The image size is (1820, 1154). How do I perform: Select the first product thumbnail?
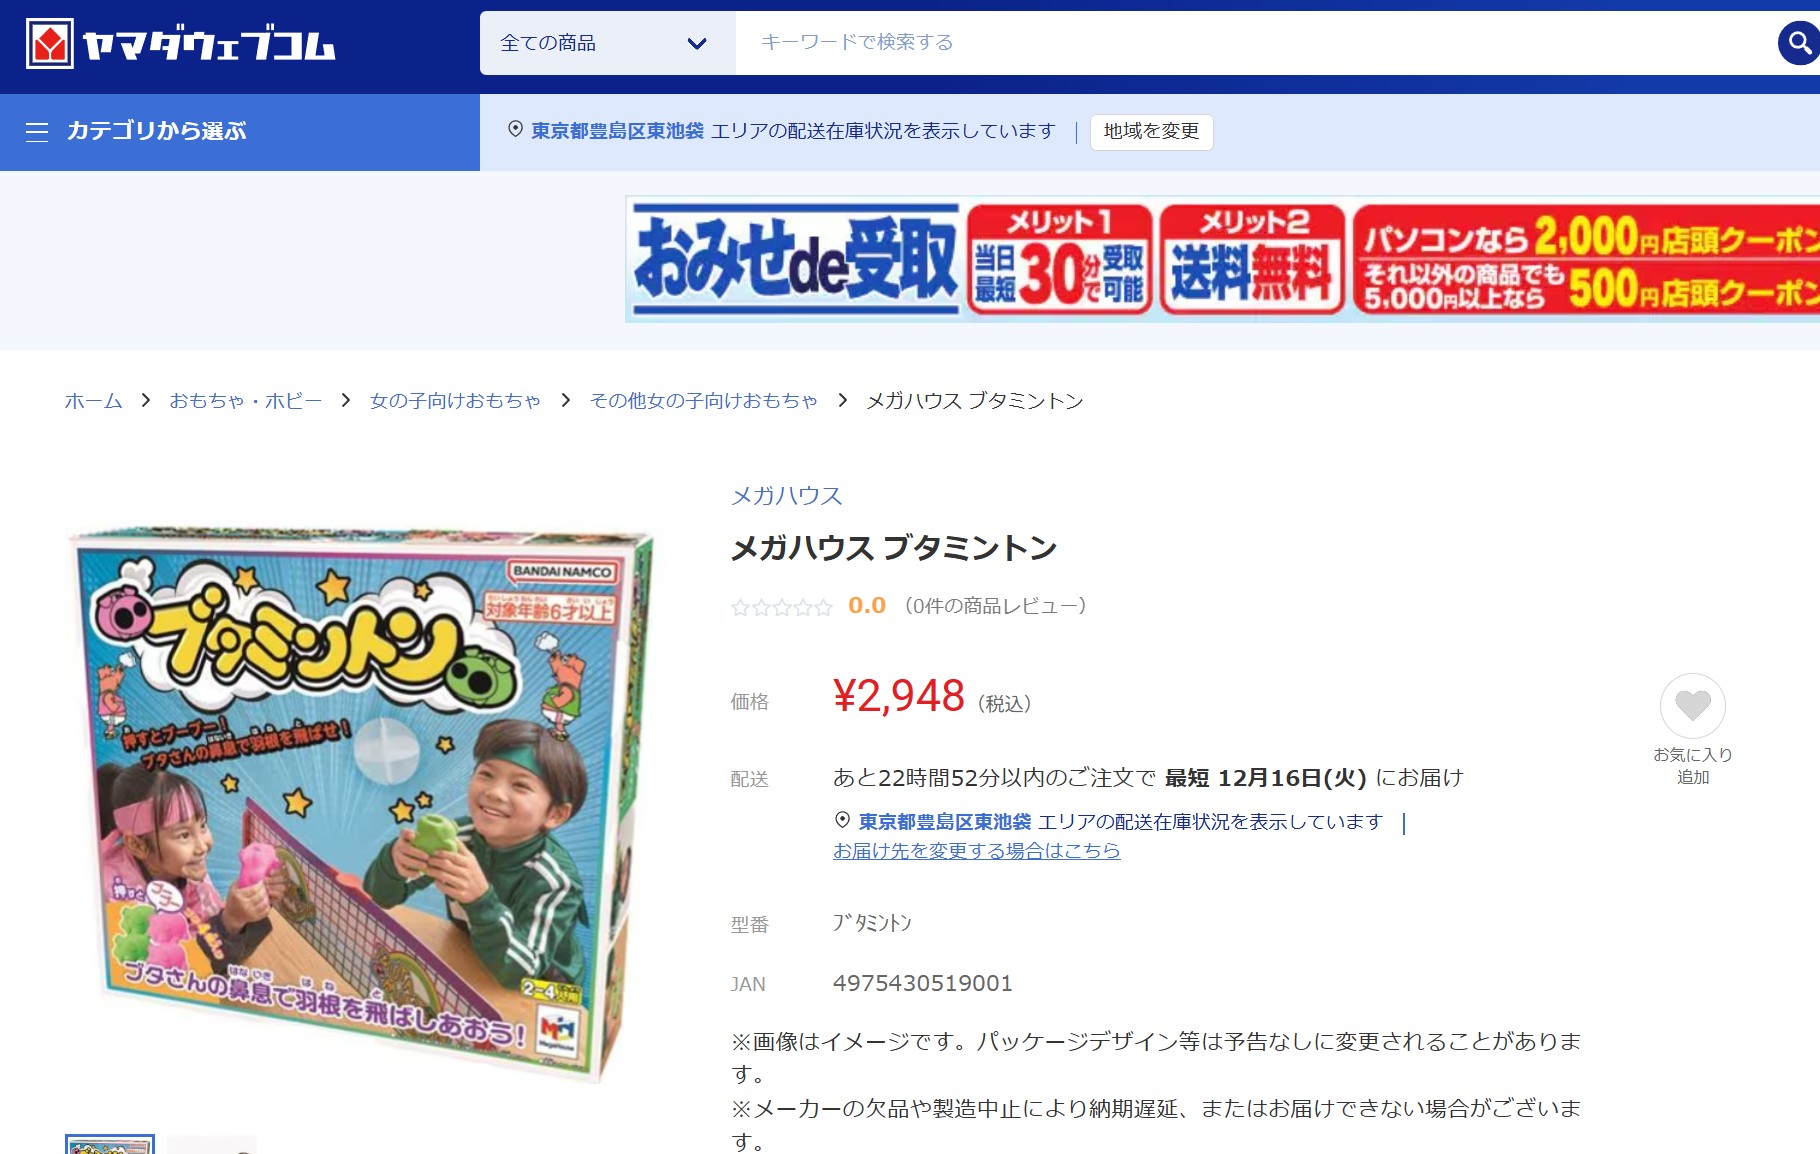click(x=110, y=1145)
